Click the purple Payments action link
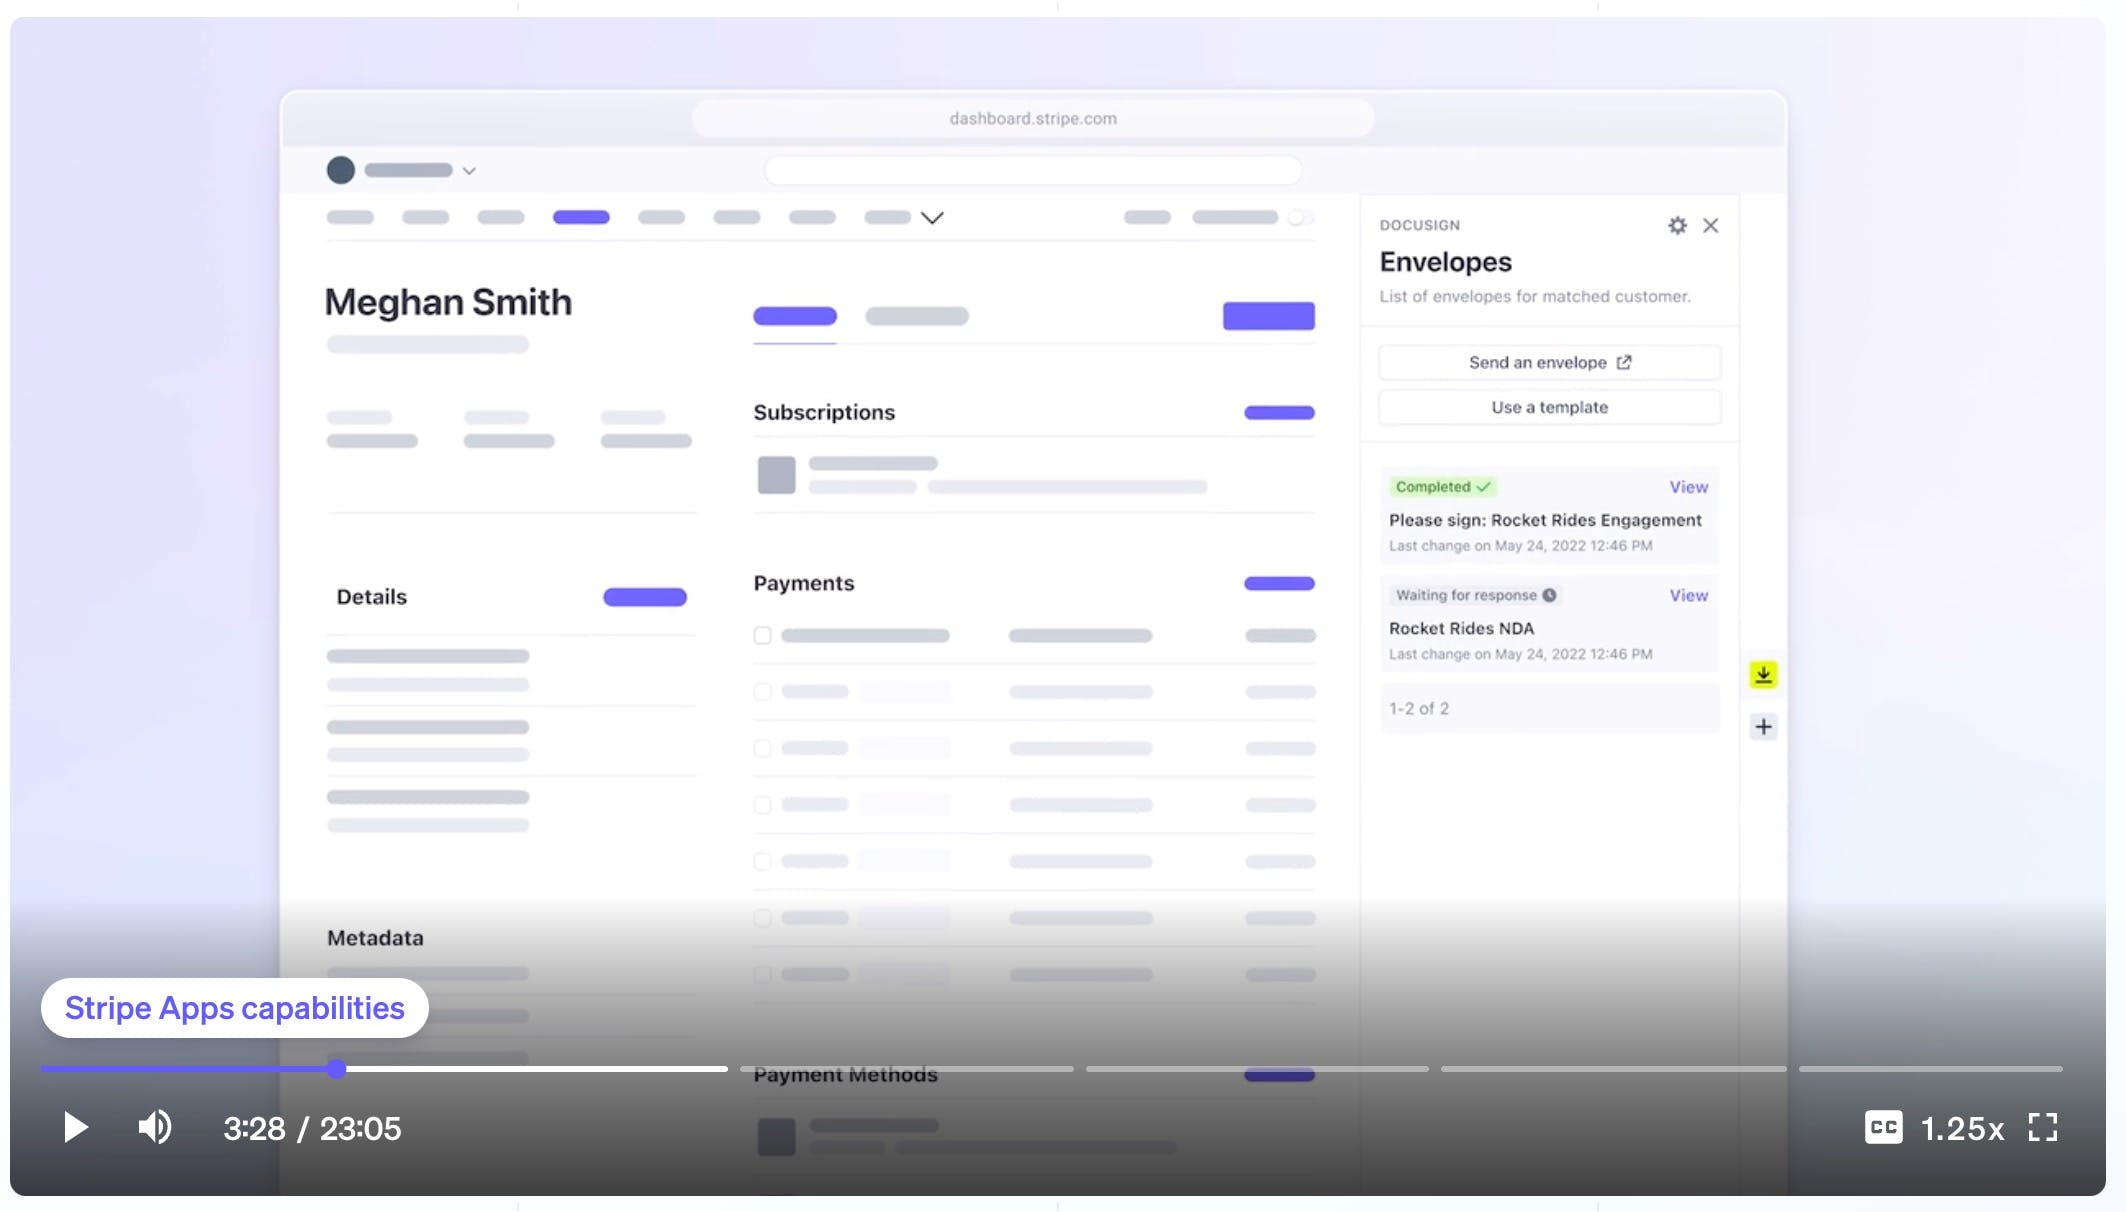The image size is (2126, 1212). click(1279, 583)
